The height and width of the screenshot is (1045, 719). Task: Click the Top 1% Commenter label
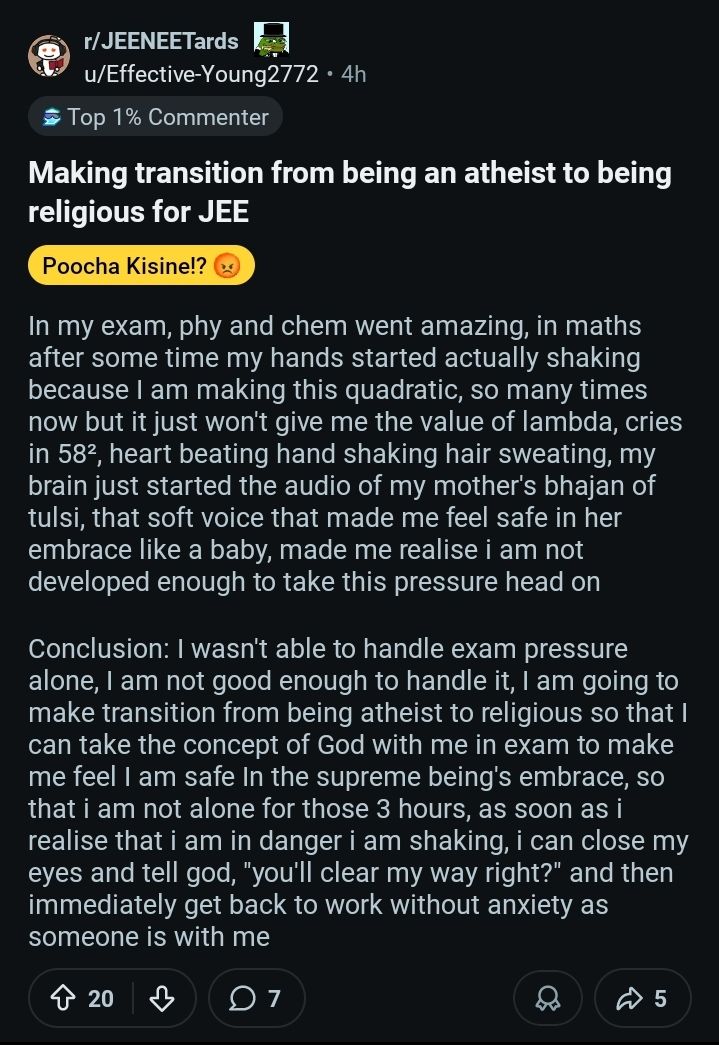coord(168,118)
